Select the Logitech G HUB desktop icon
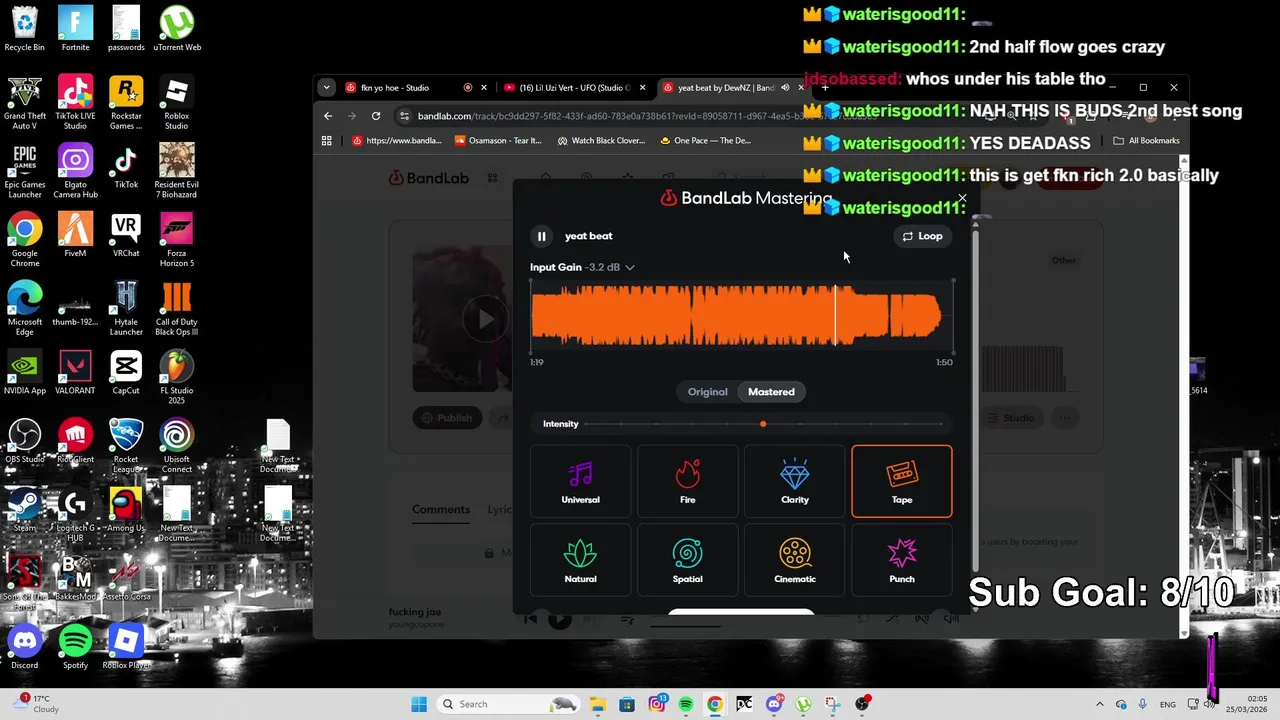 (x=75, y=514)
